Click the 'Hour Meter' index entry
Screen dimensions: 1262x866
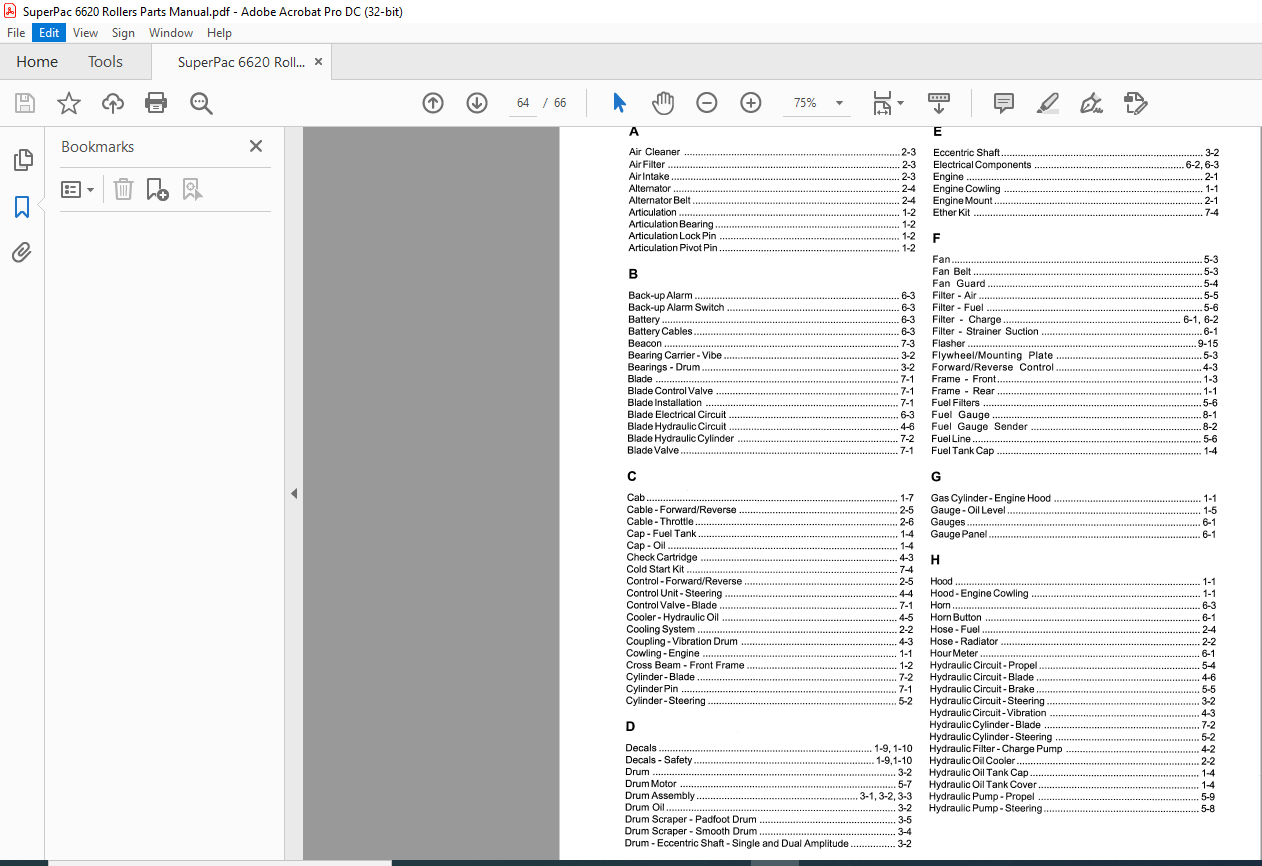coord(1073,654)
